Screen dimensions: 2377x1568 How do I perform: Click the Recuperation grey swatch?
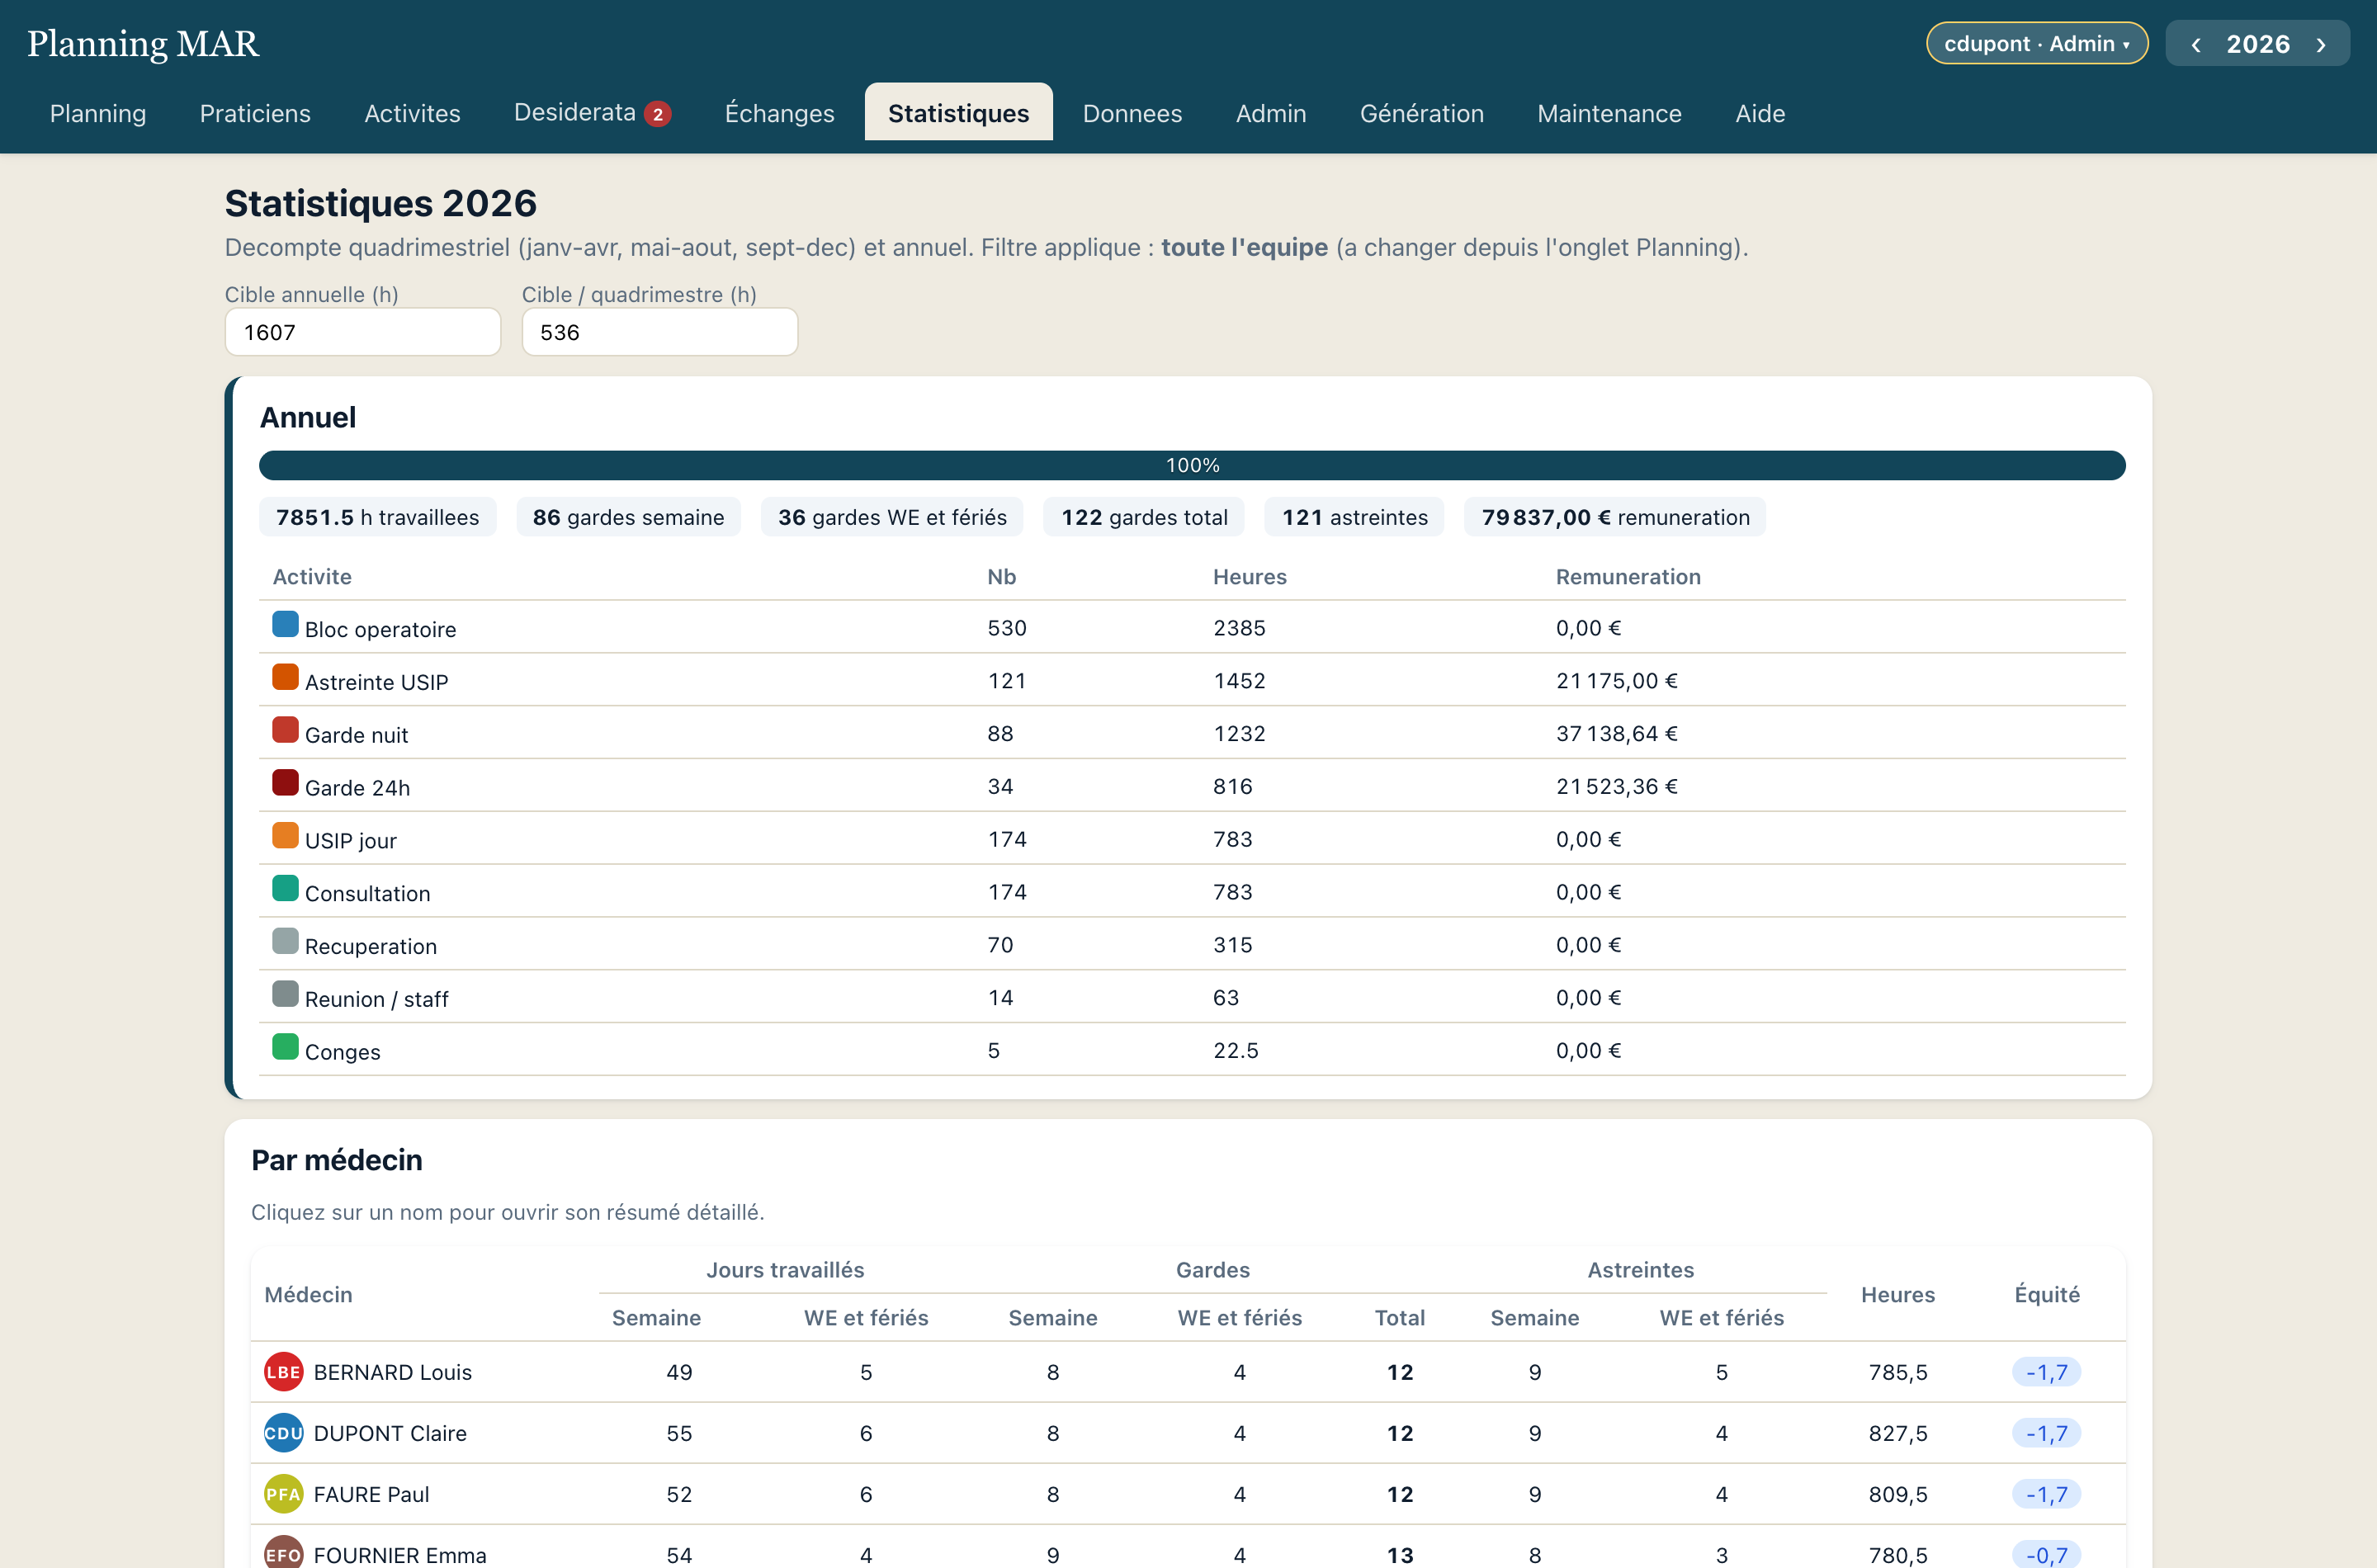(x=285, y=942)
